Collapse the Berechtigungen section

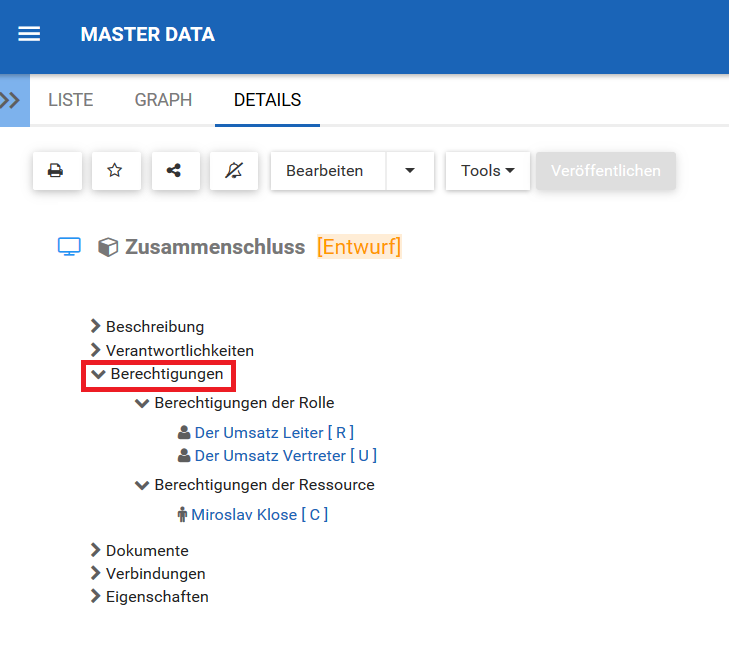coord(98,374)
